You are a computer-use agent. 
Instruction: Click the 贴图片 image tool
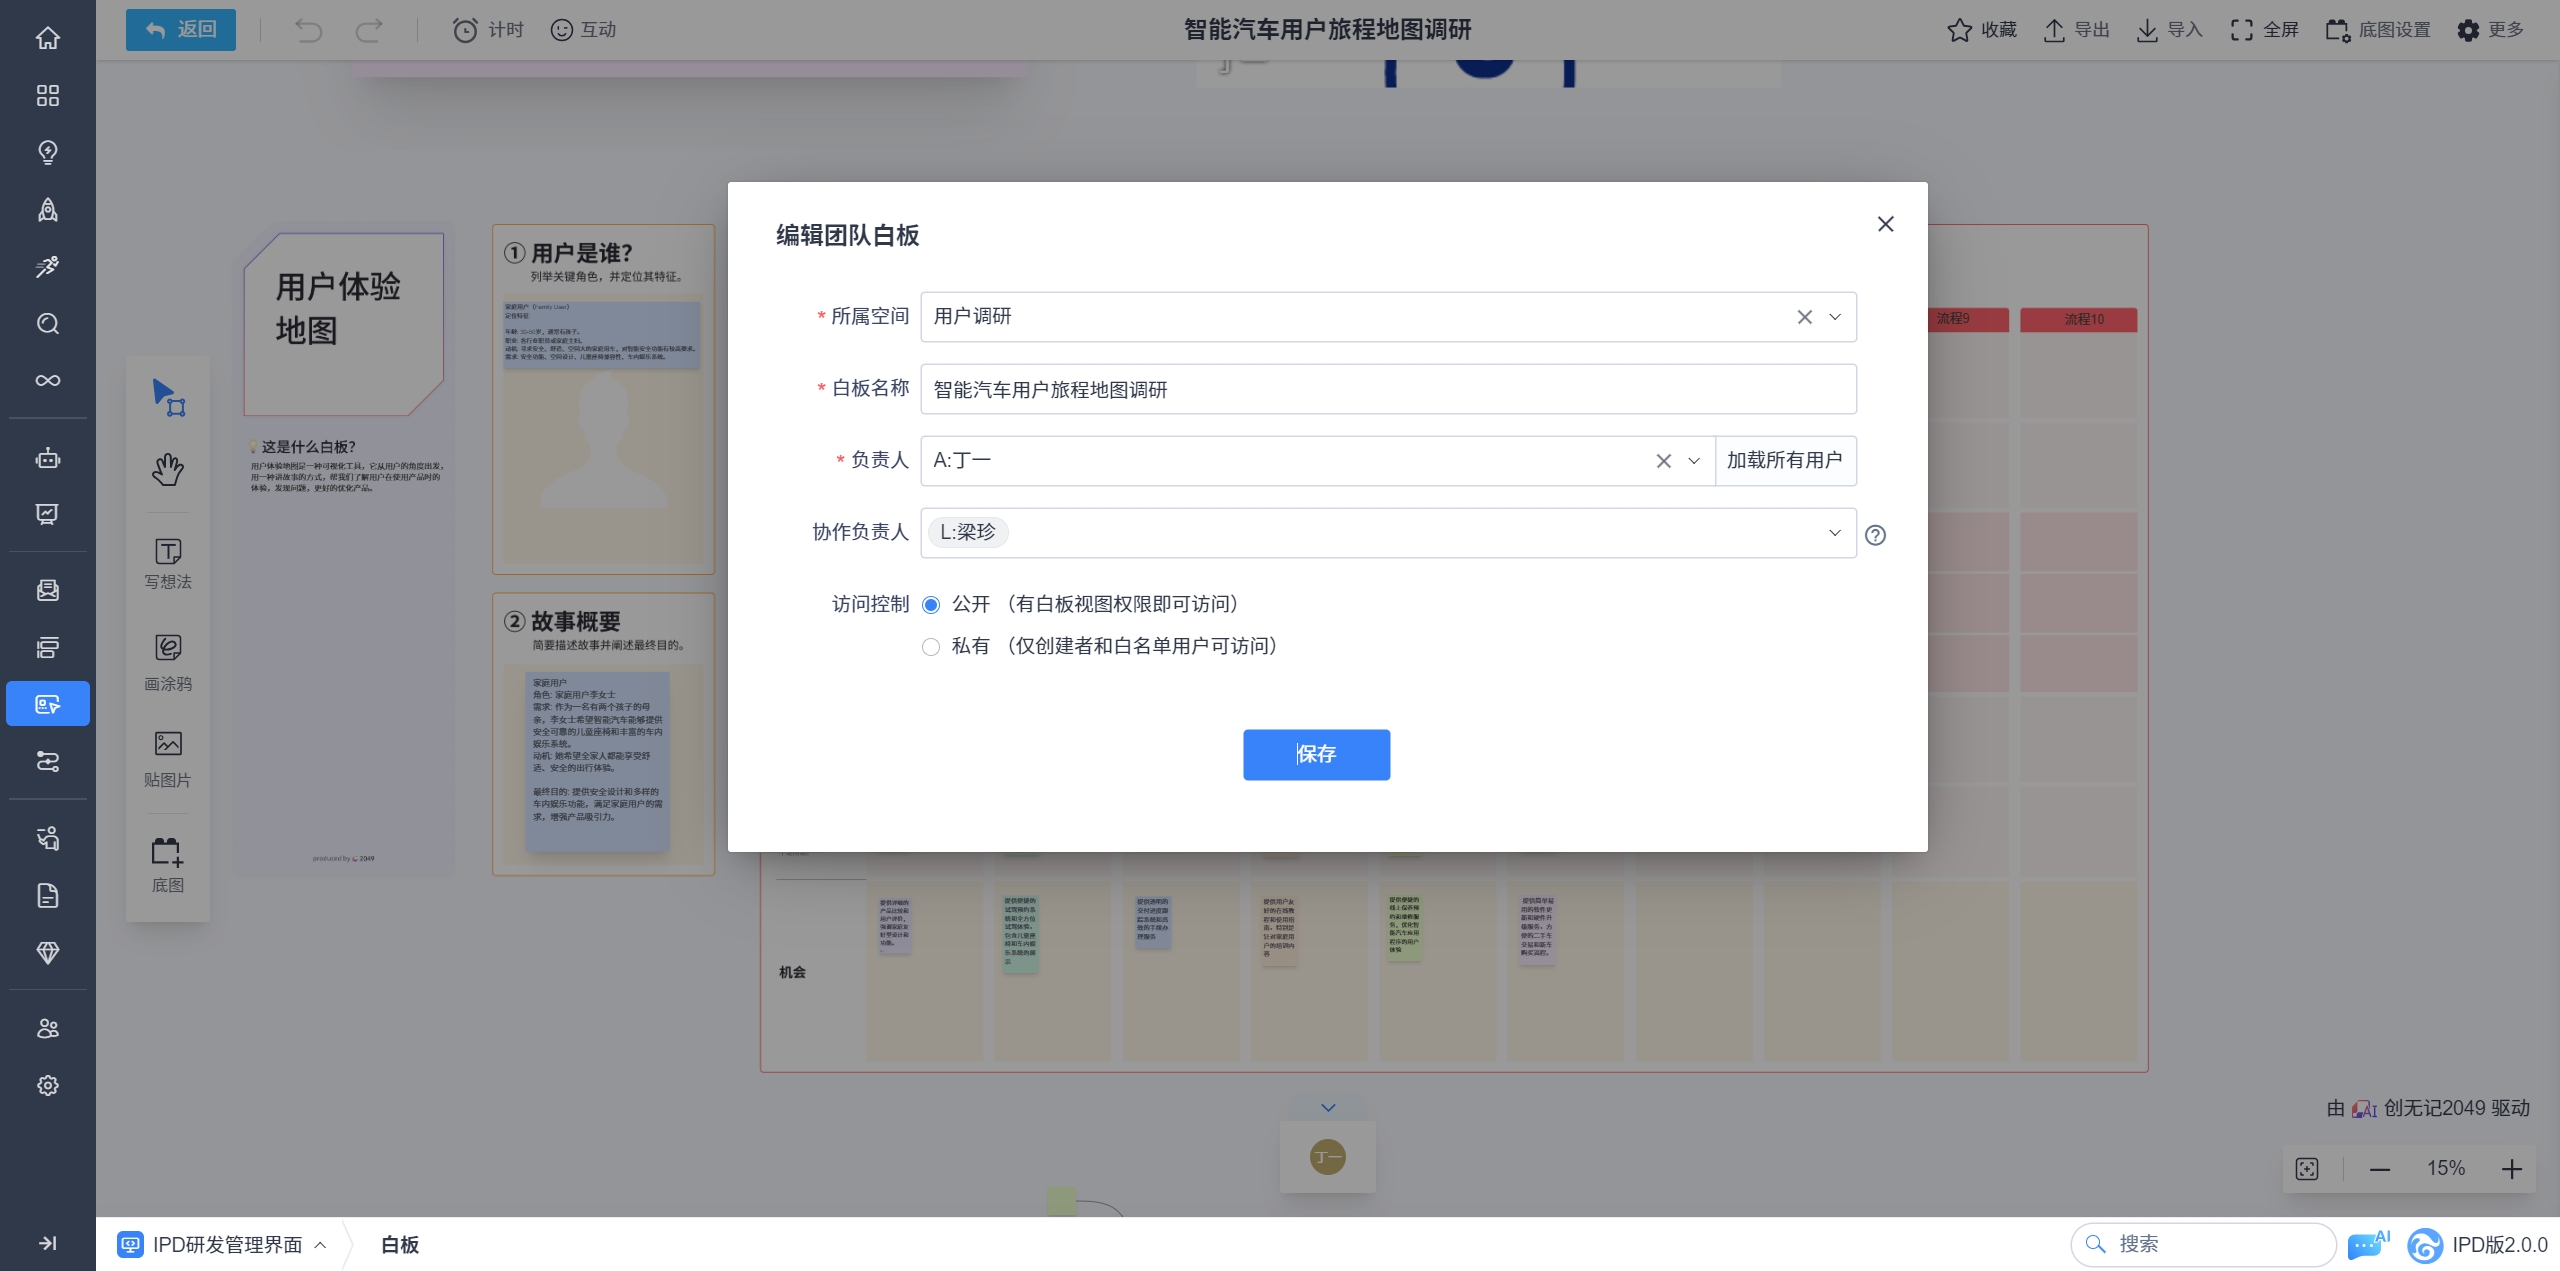(x=167, y=757)
